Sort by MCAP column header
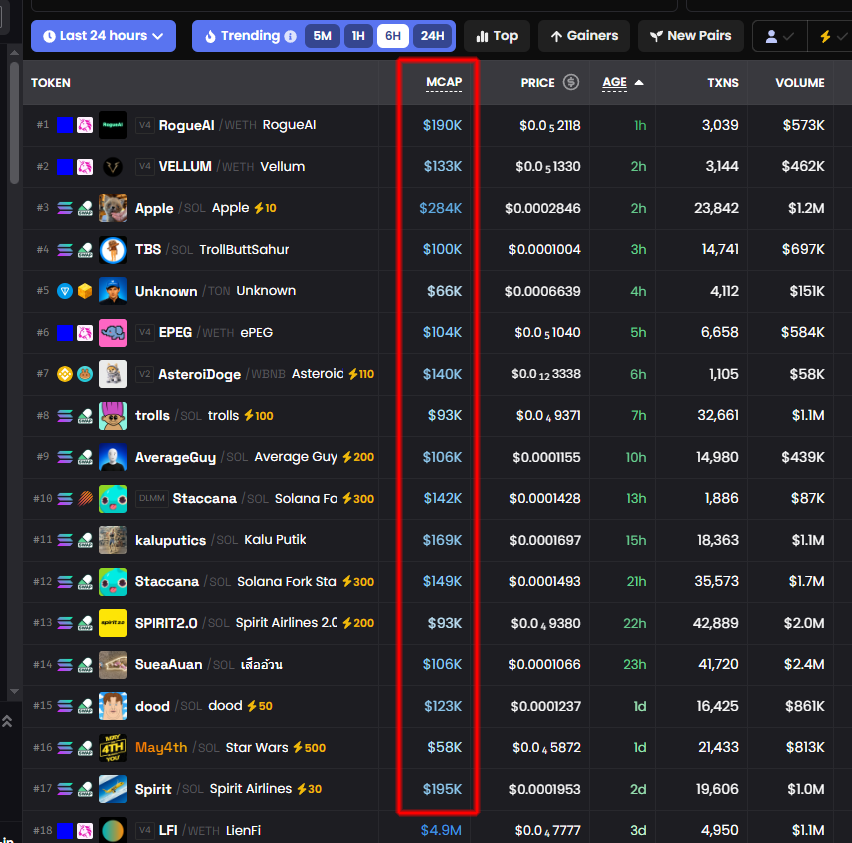The height and width of the screenshot is (843, 852). click(444, 82)
